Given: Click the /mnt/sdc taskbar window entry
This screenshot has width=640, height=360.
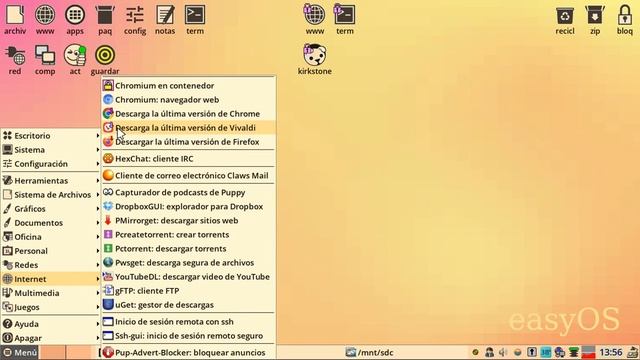Looking at the screenshot, I should [370, 352].
